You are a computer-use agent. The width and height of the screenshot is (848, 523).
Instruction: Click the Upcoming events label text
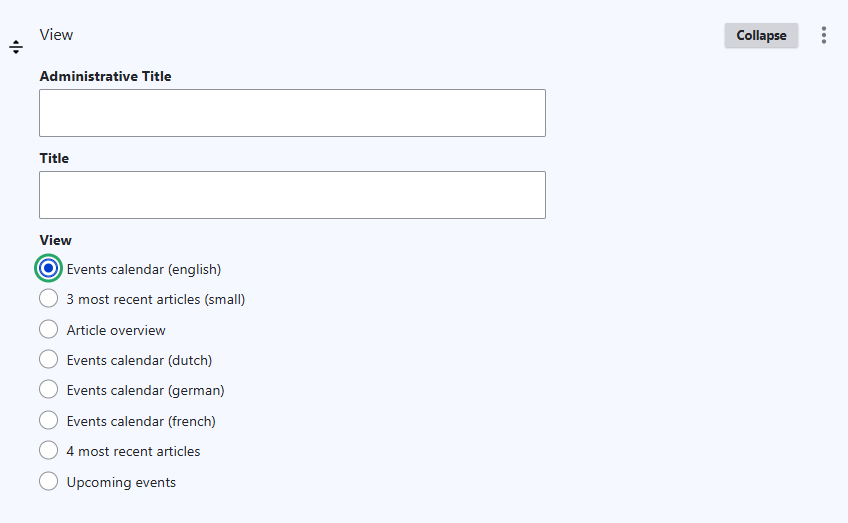[121, 482]
